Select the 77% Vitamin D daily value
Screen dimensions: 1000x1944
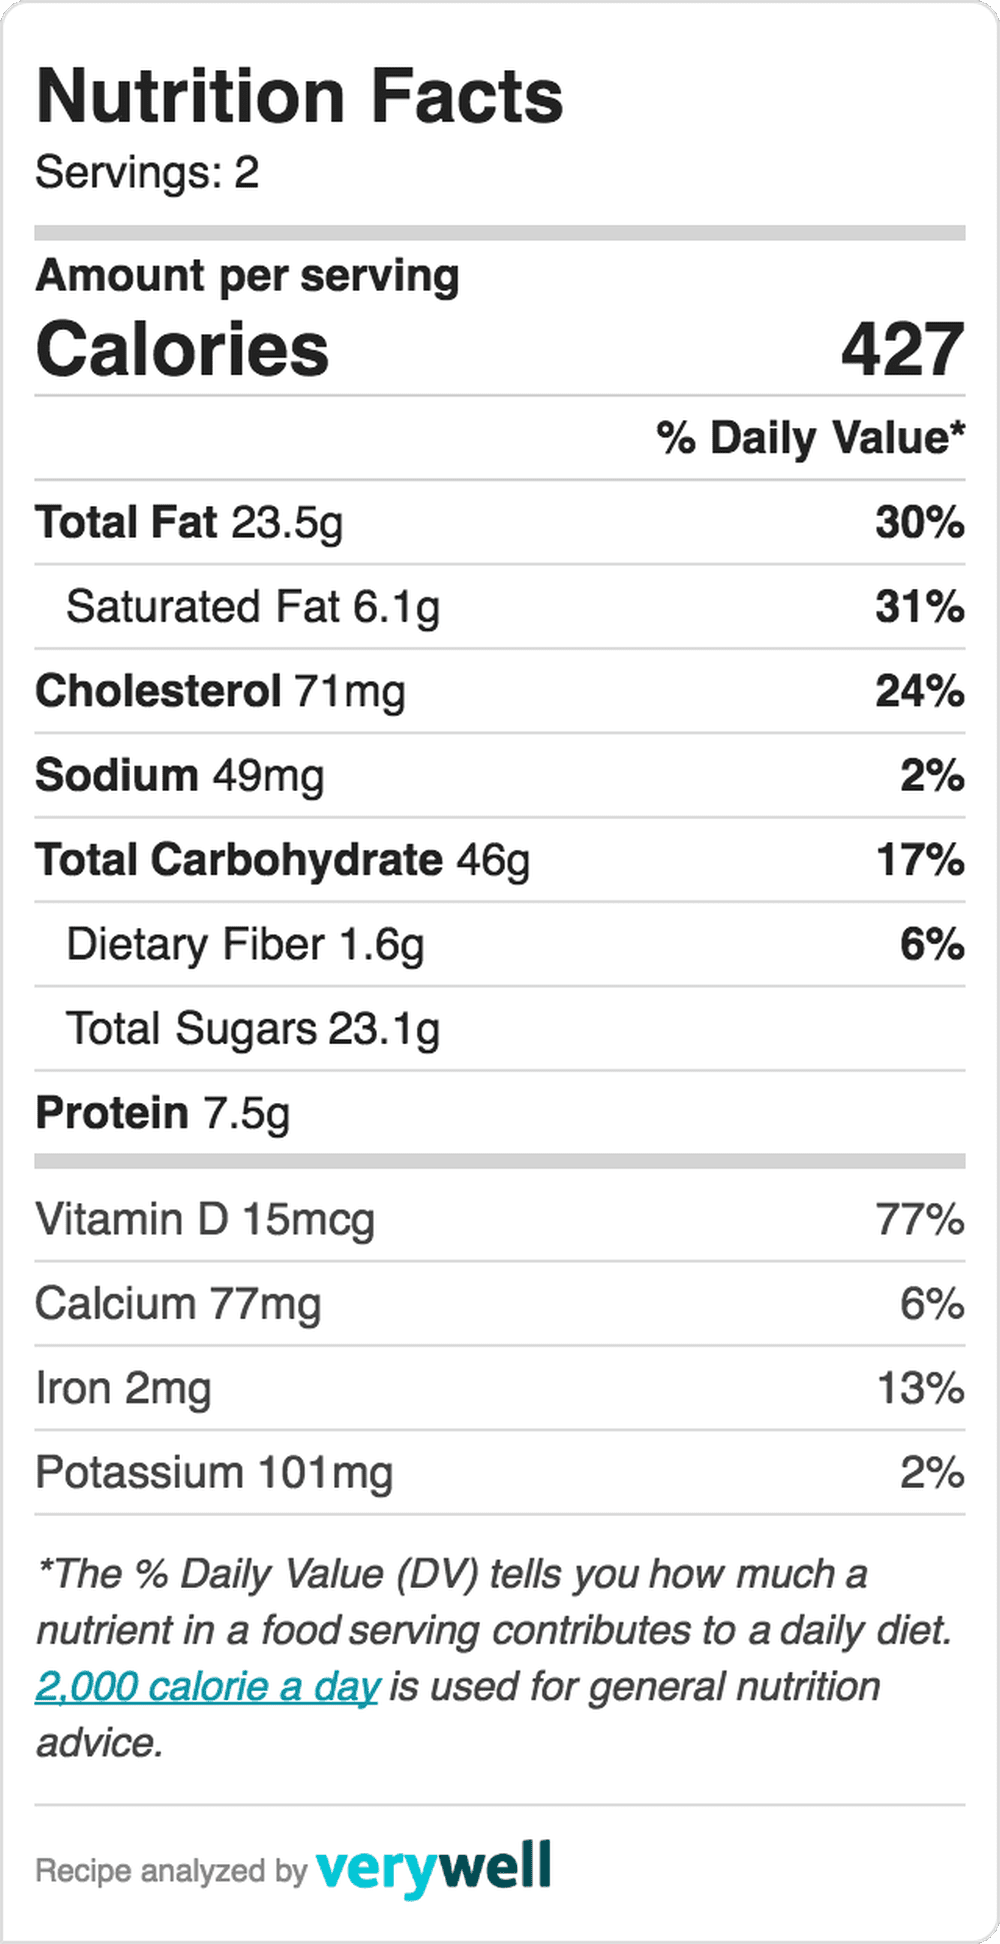pos(920,1219)
